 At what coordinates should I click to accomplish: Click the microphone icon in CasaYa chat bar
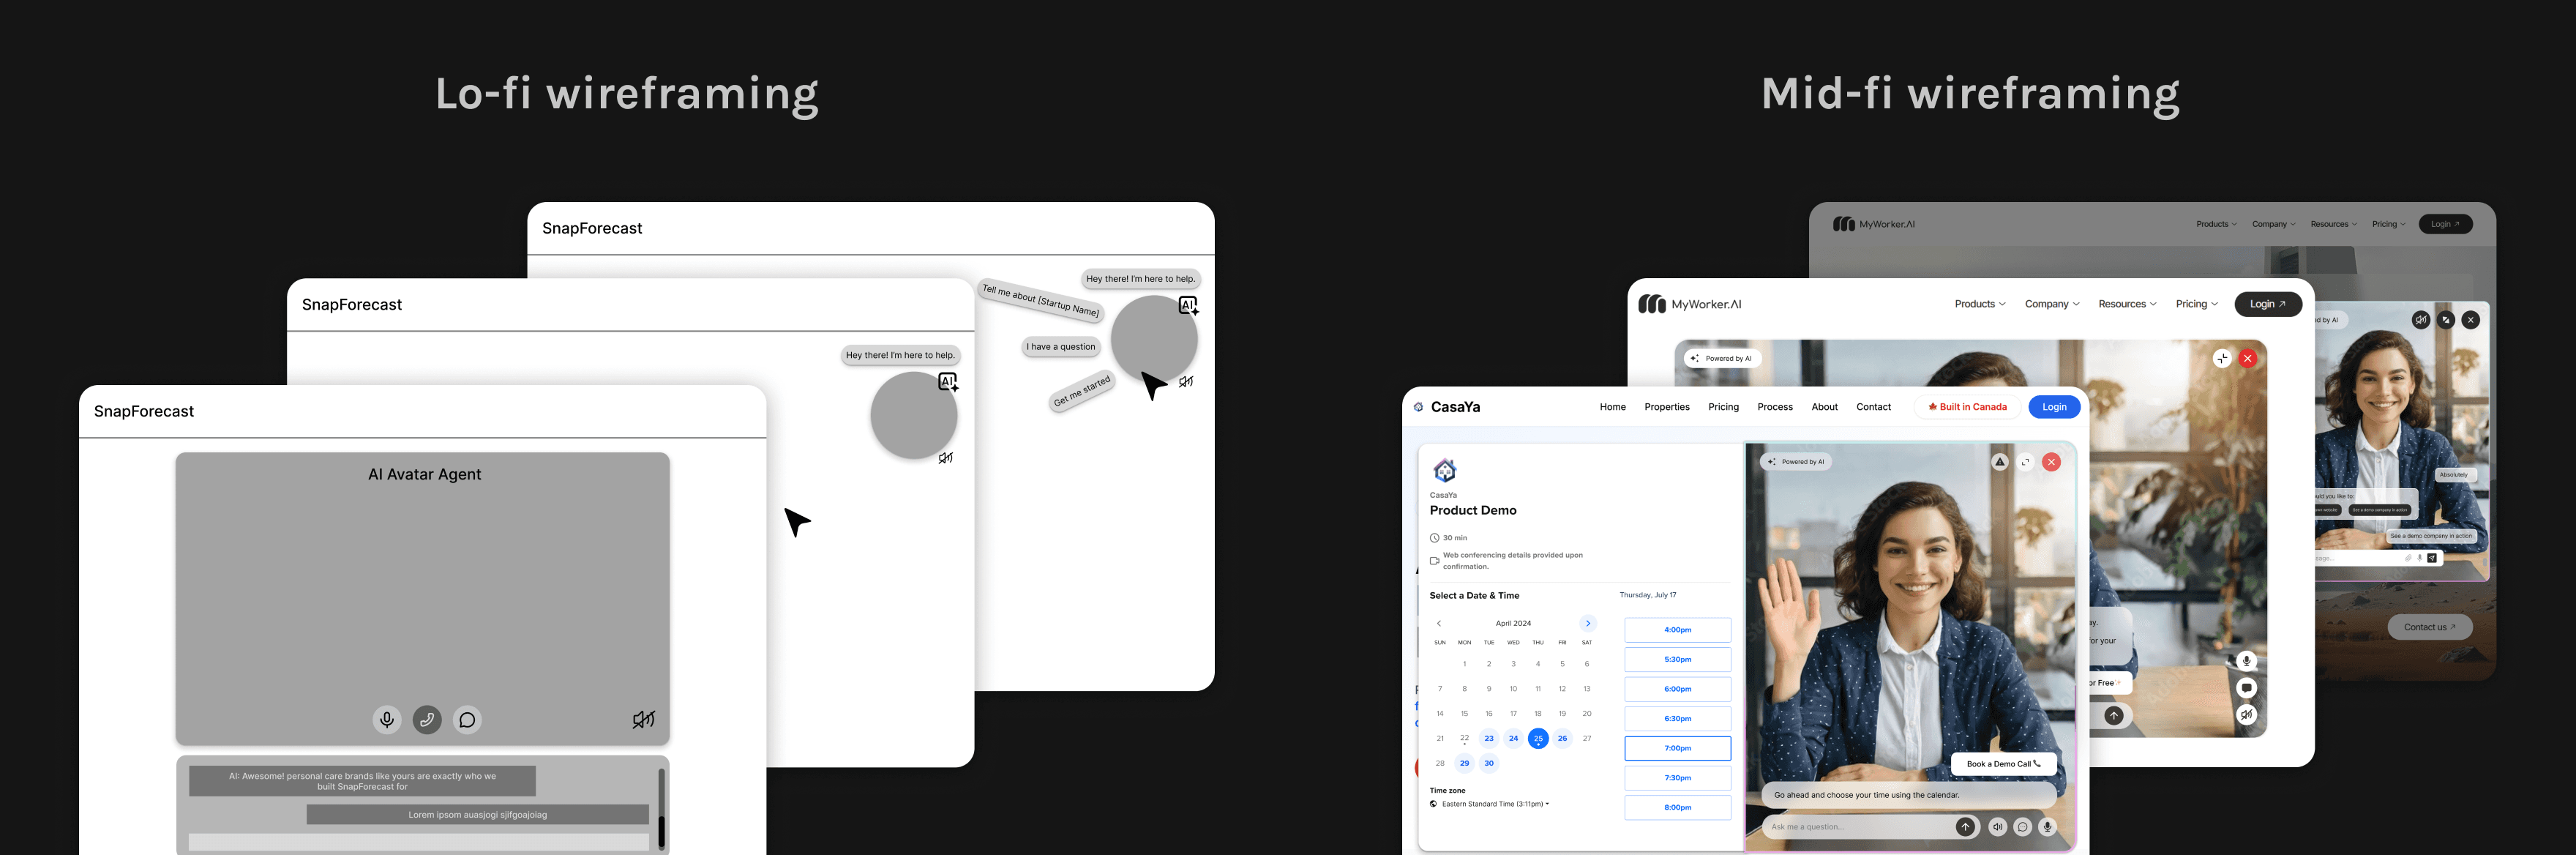2048,827
